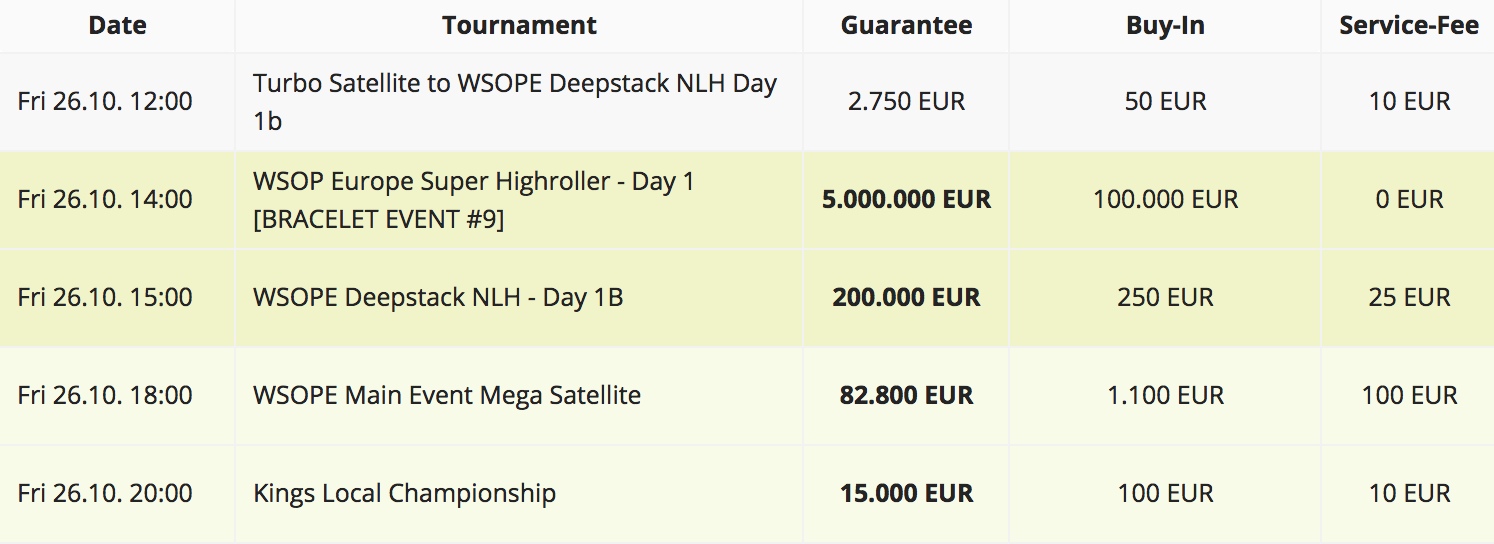The image size is (1494, 544).
Task: Select WSOPE Deepstack NLH - Day 1B
Action: point(438,298)
